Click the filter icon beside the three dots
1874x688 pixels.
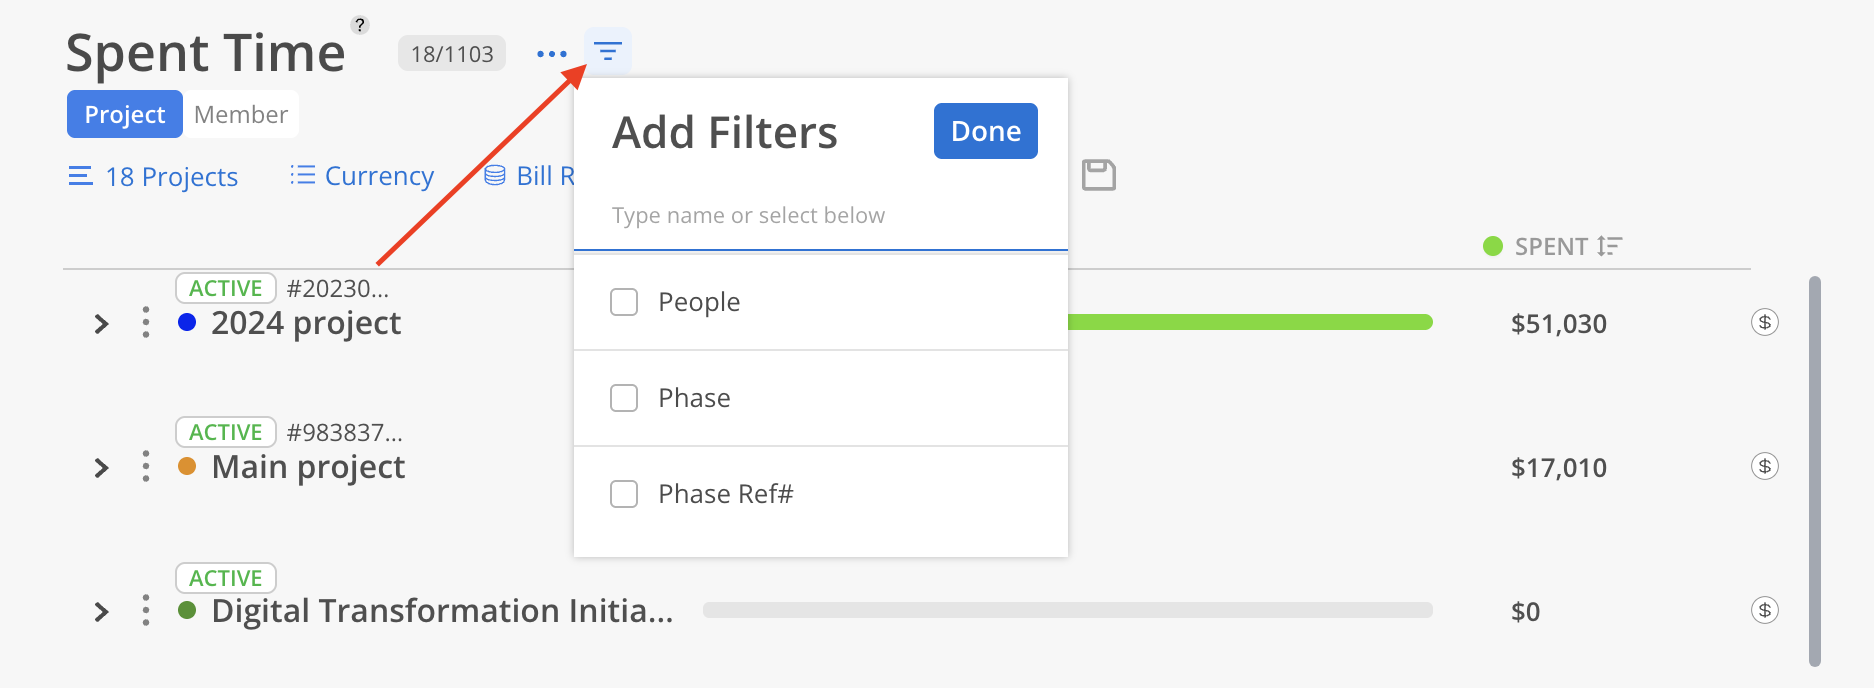click(x=607, y=51)
